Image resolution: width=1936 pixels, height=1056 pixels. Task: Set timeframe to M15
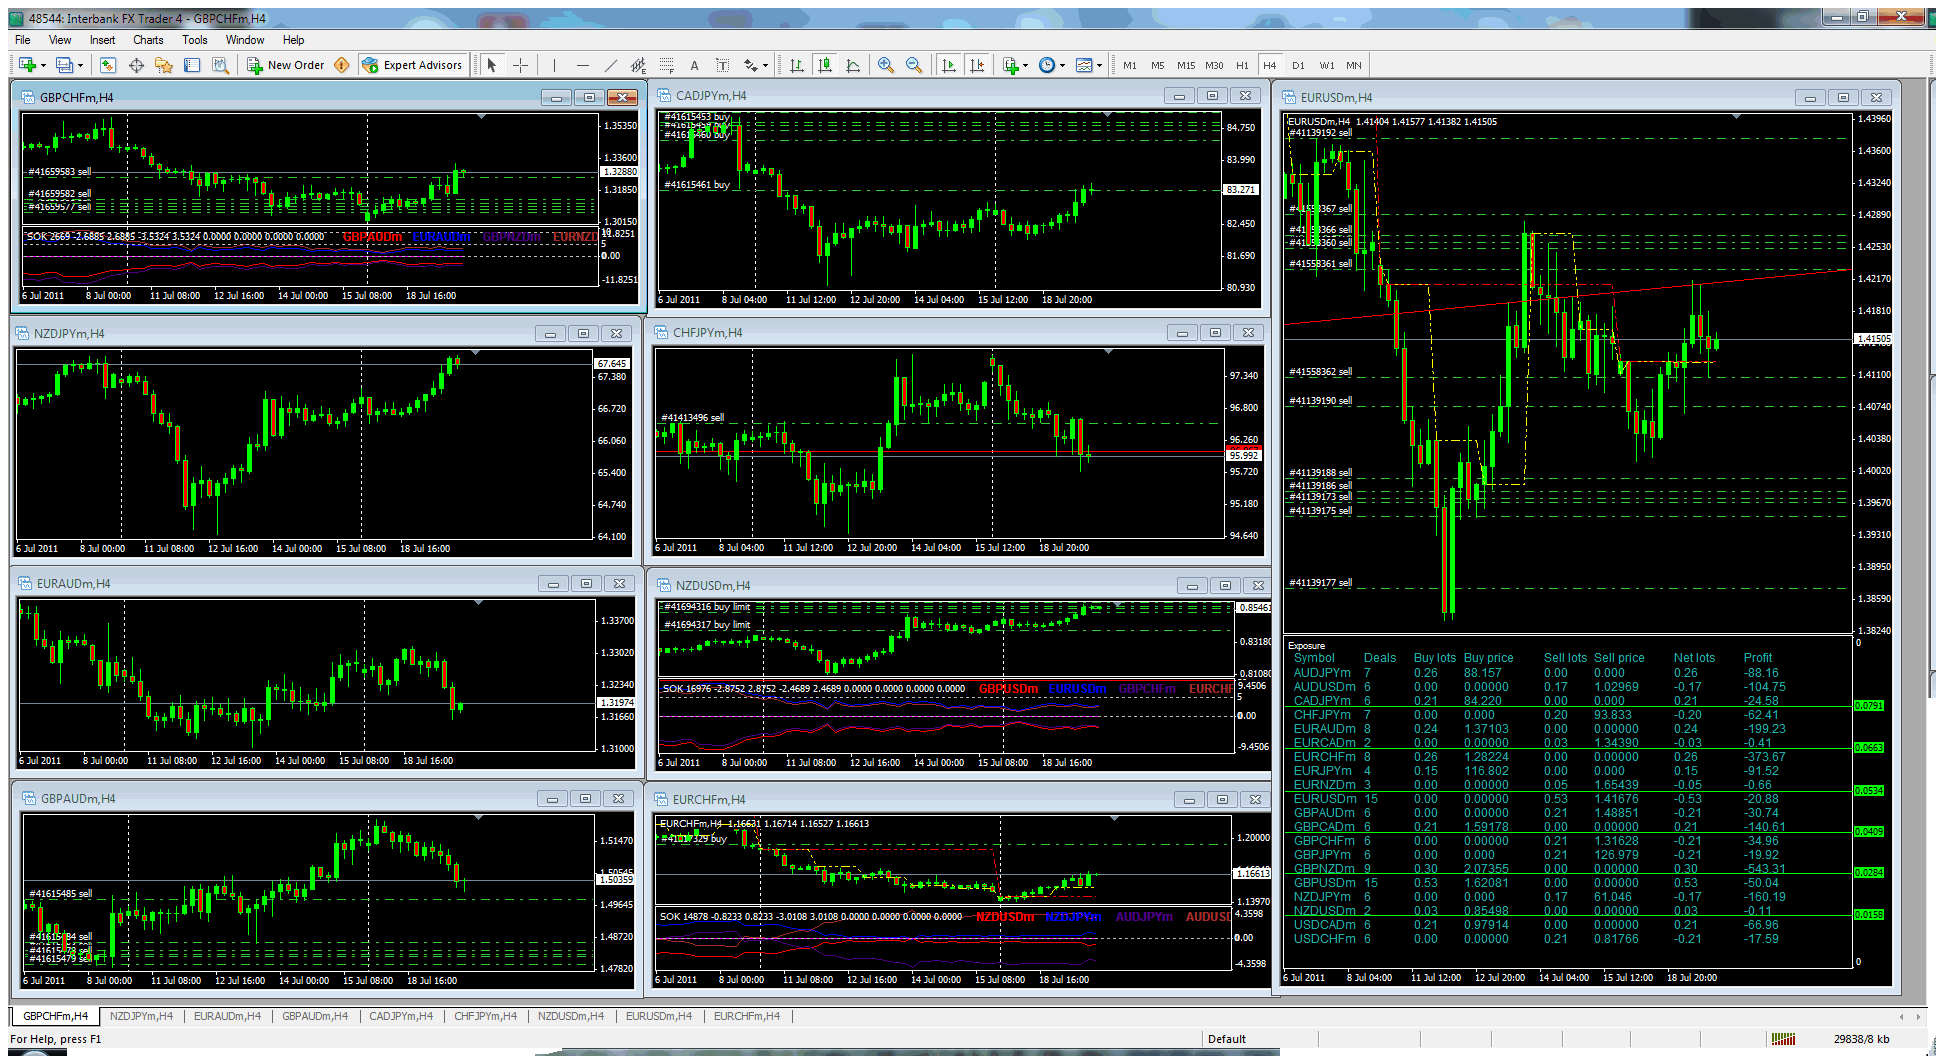1186,65
